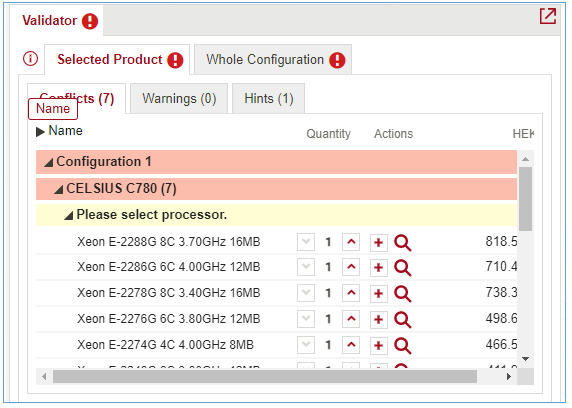This screenshot has height=408, width=572.
Task: Collapse the CELSIUS C780 (7) node
Action: pyautogui.click(x=58, y=189)
